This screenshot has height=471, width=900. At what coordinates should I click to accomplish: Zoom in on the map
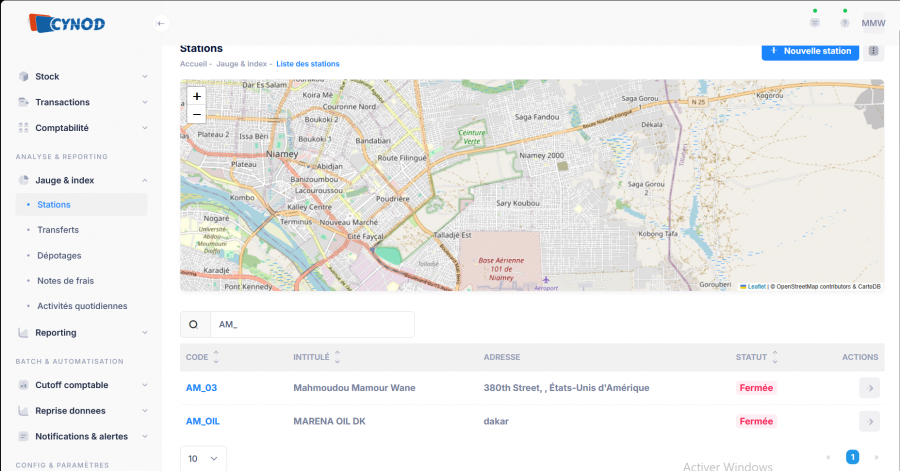[x=197, y=97]
